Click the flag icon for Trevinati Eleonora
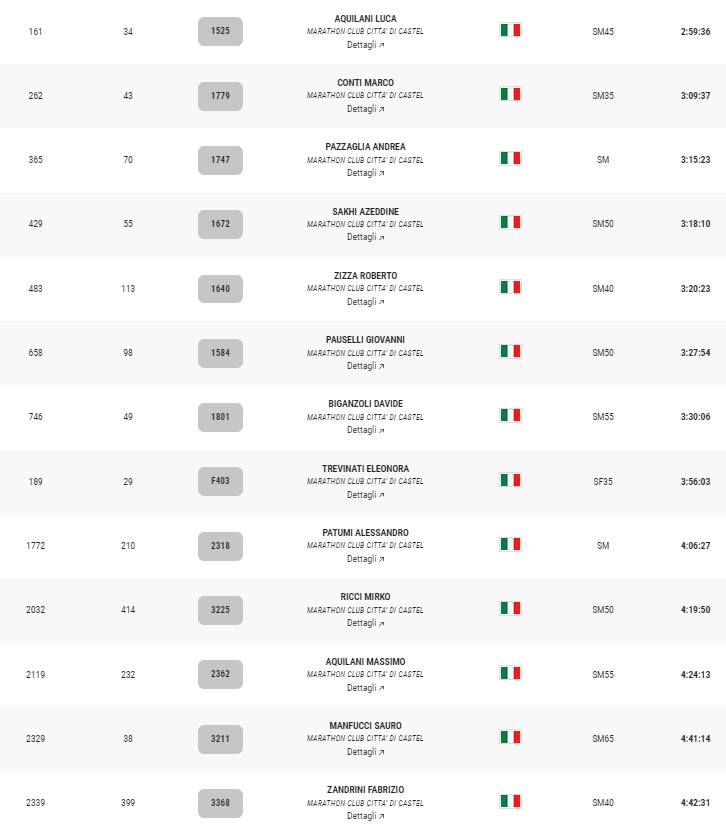726x826 pixels. (x=510, y=480)
